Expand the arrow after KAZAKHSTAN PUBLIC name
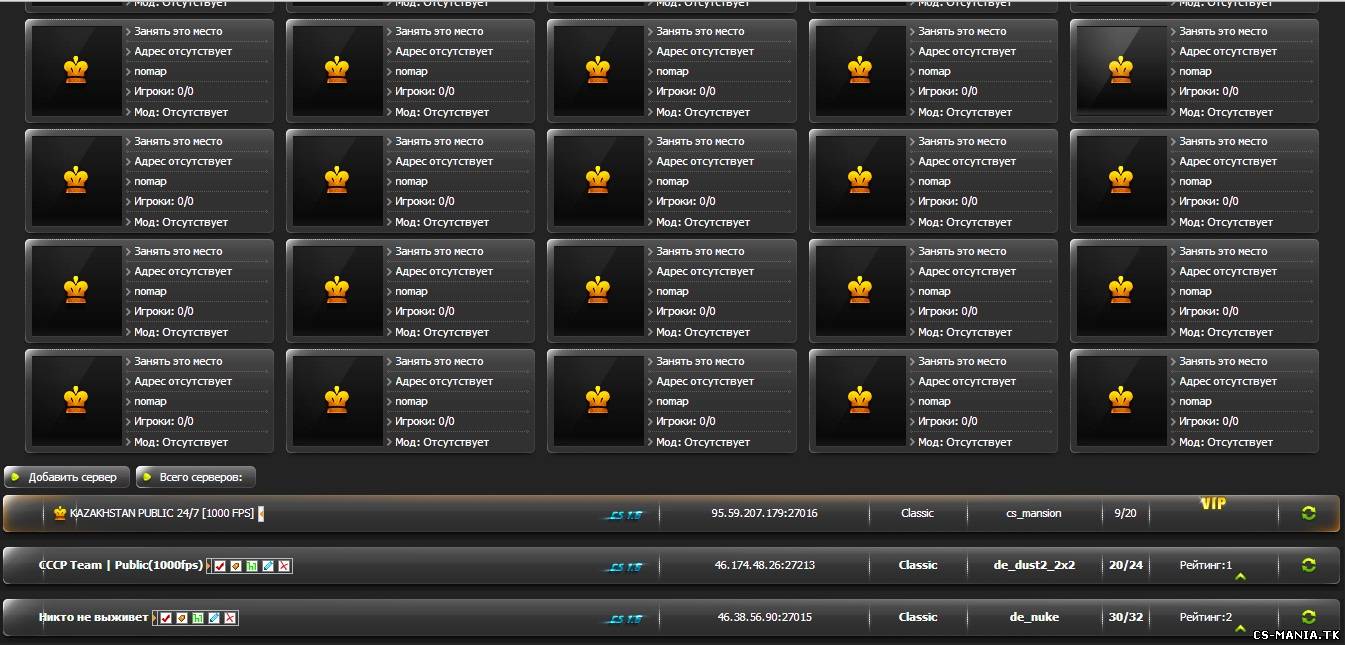This screenshot has height=645, width=1345. (x=261, y=514)
